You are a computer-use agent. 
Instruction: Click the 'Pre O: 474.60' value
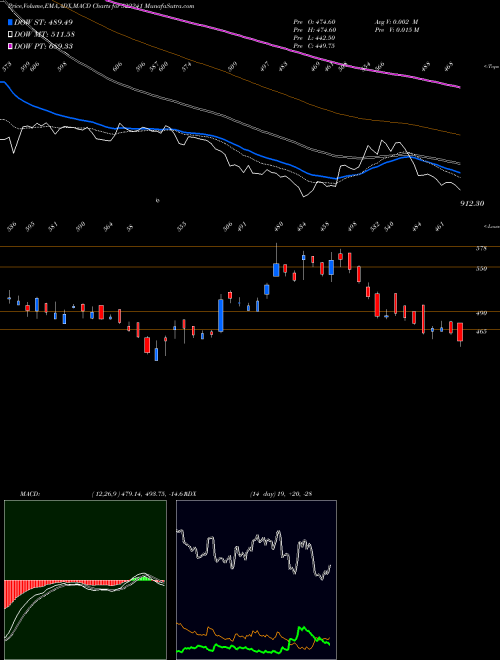point(314,22)
